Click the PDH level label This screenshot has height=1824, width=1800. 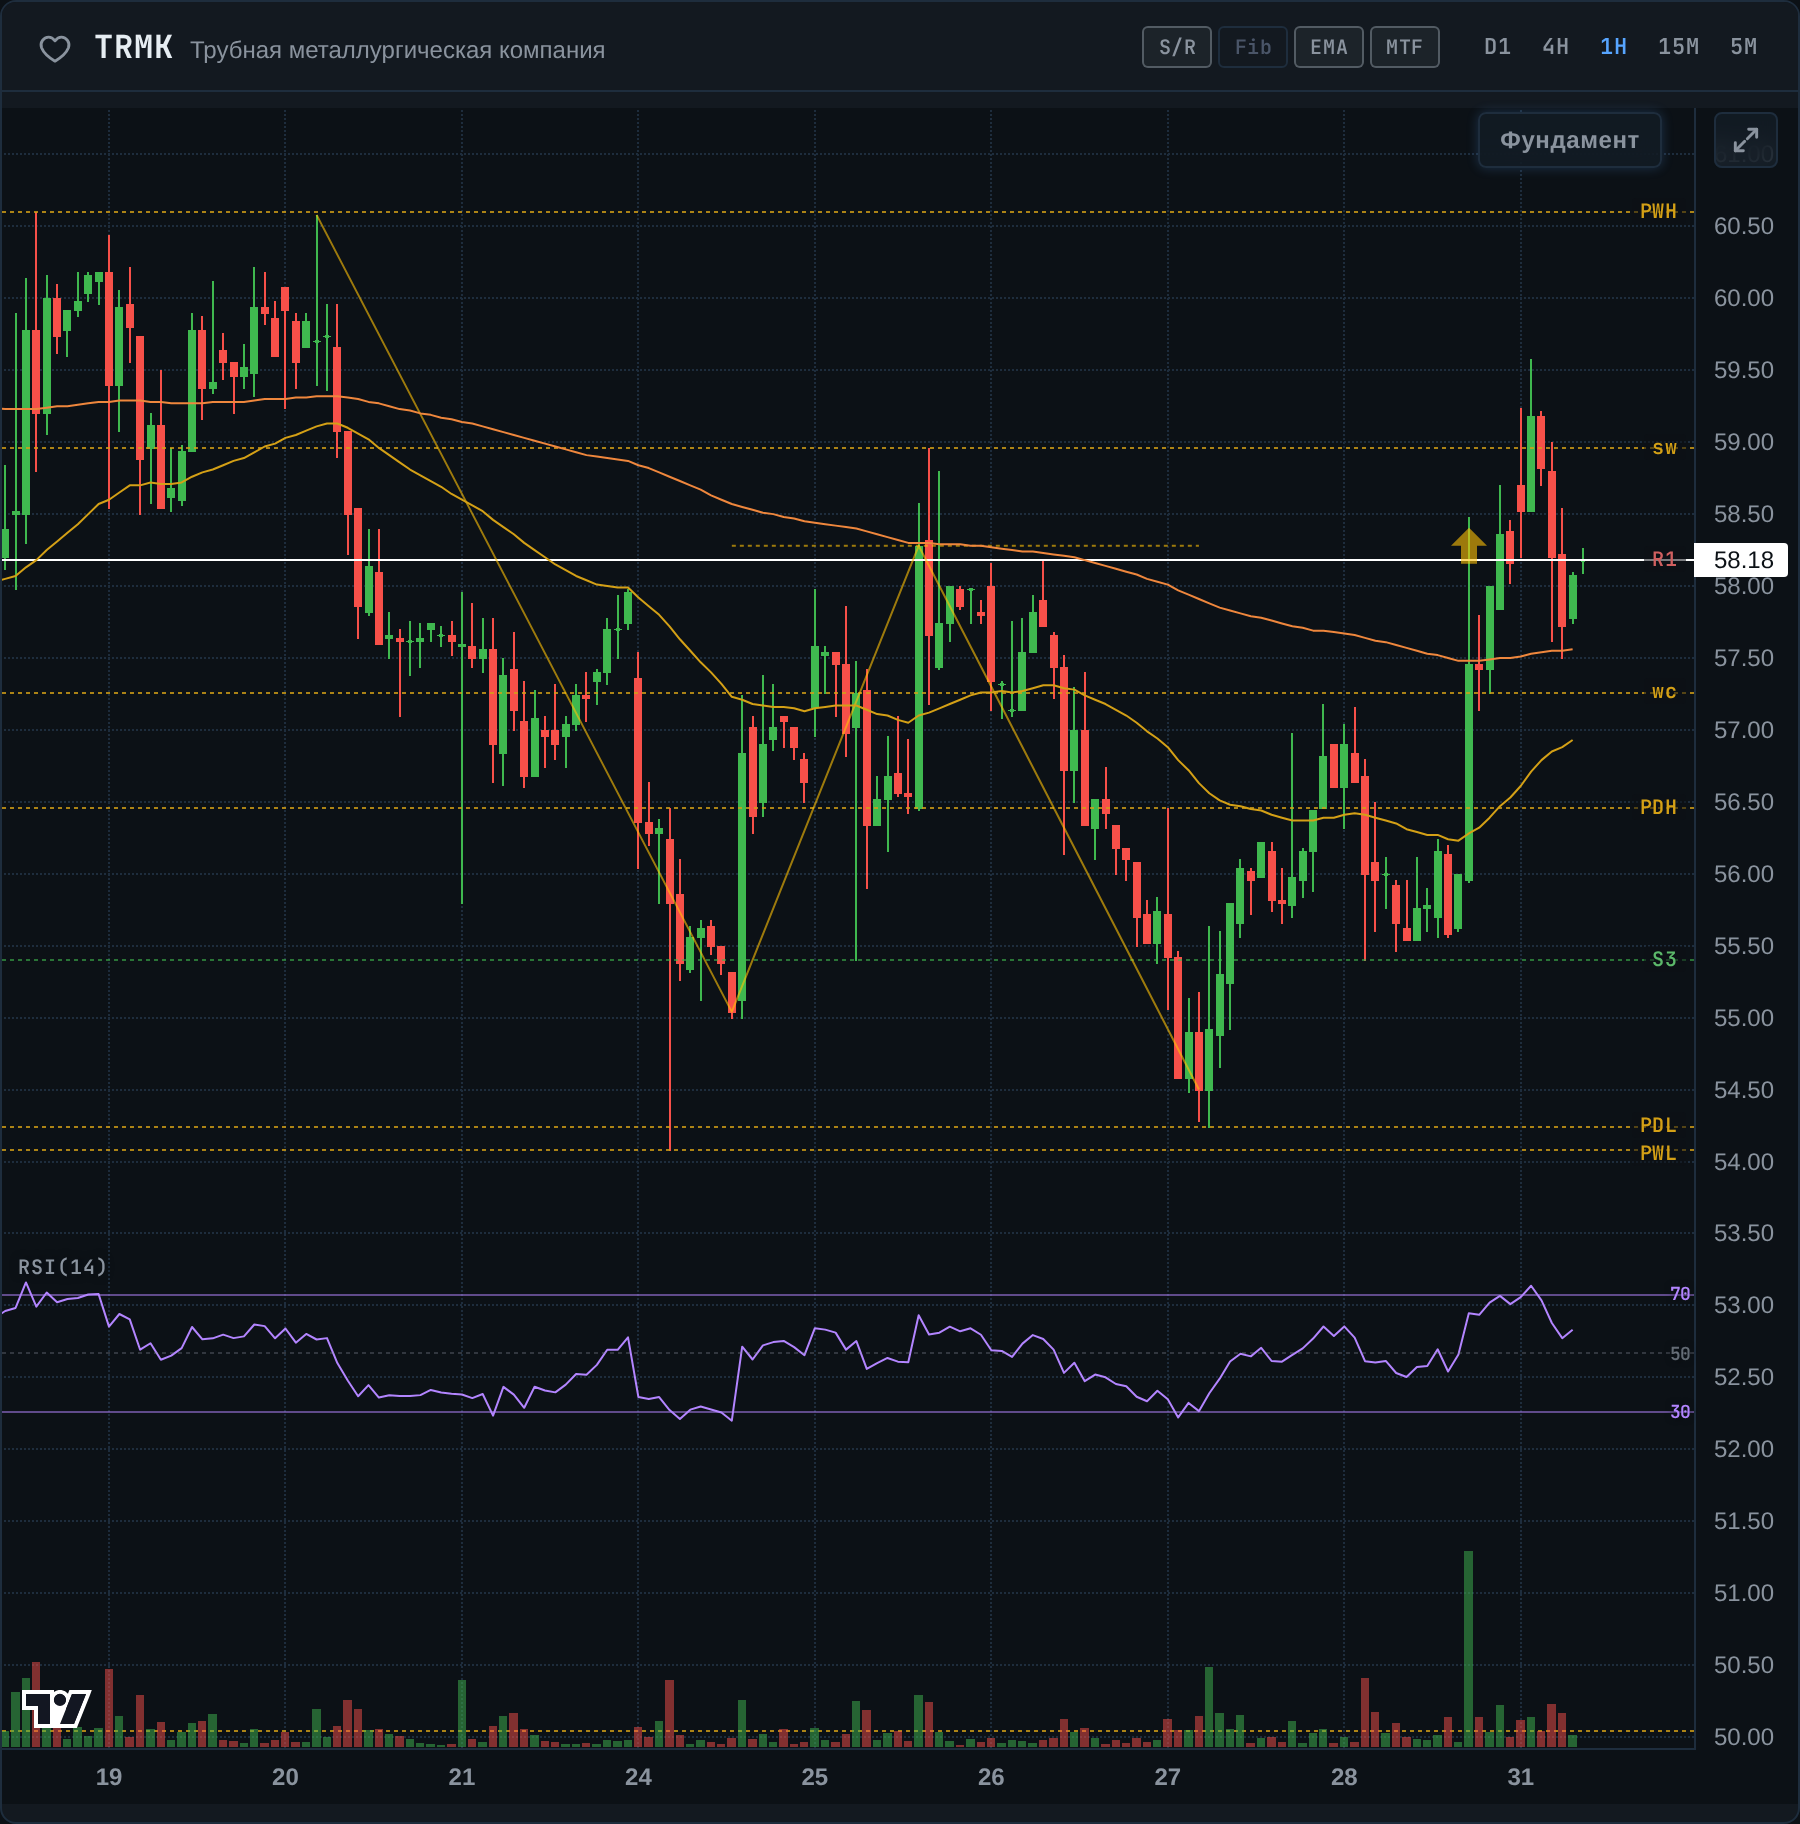pos(1658,807)
